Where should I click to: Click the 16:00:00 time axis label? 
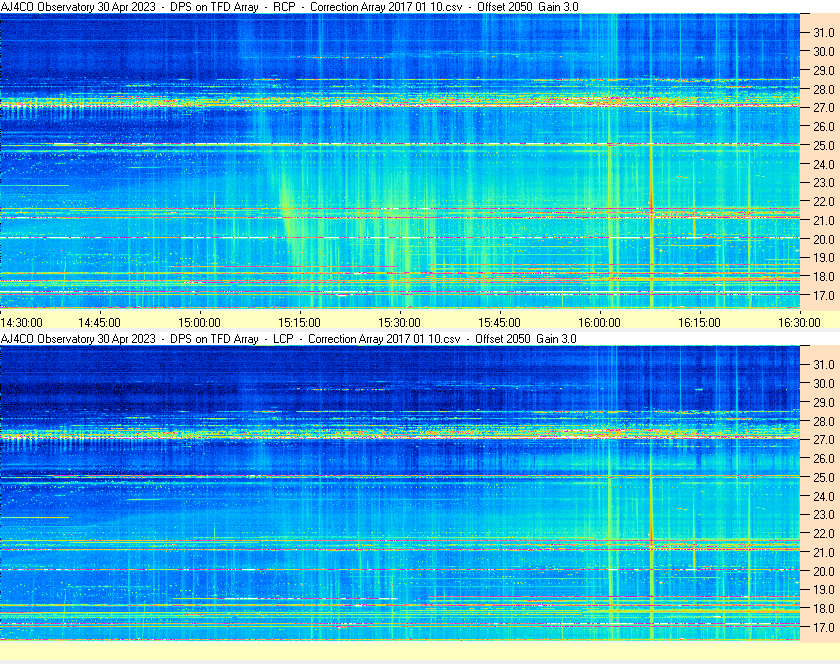click(x=599, y=323)
